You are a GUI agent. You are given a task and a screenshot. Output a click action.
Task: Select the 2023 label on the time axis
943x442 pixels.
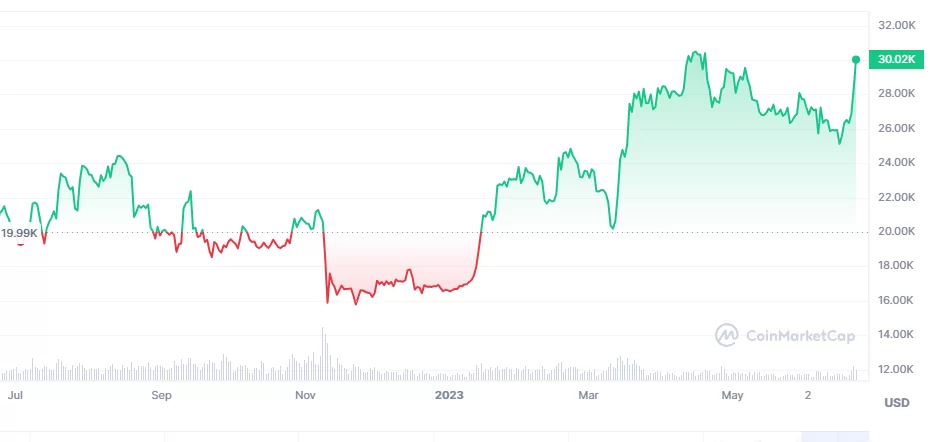click(x=450, y=395)
